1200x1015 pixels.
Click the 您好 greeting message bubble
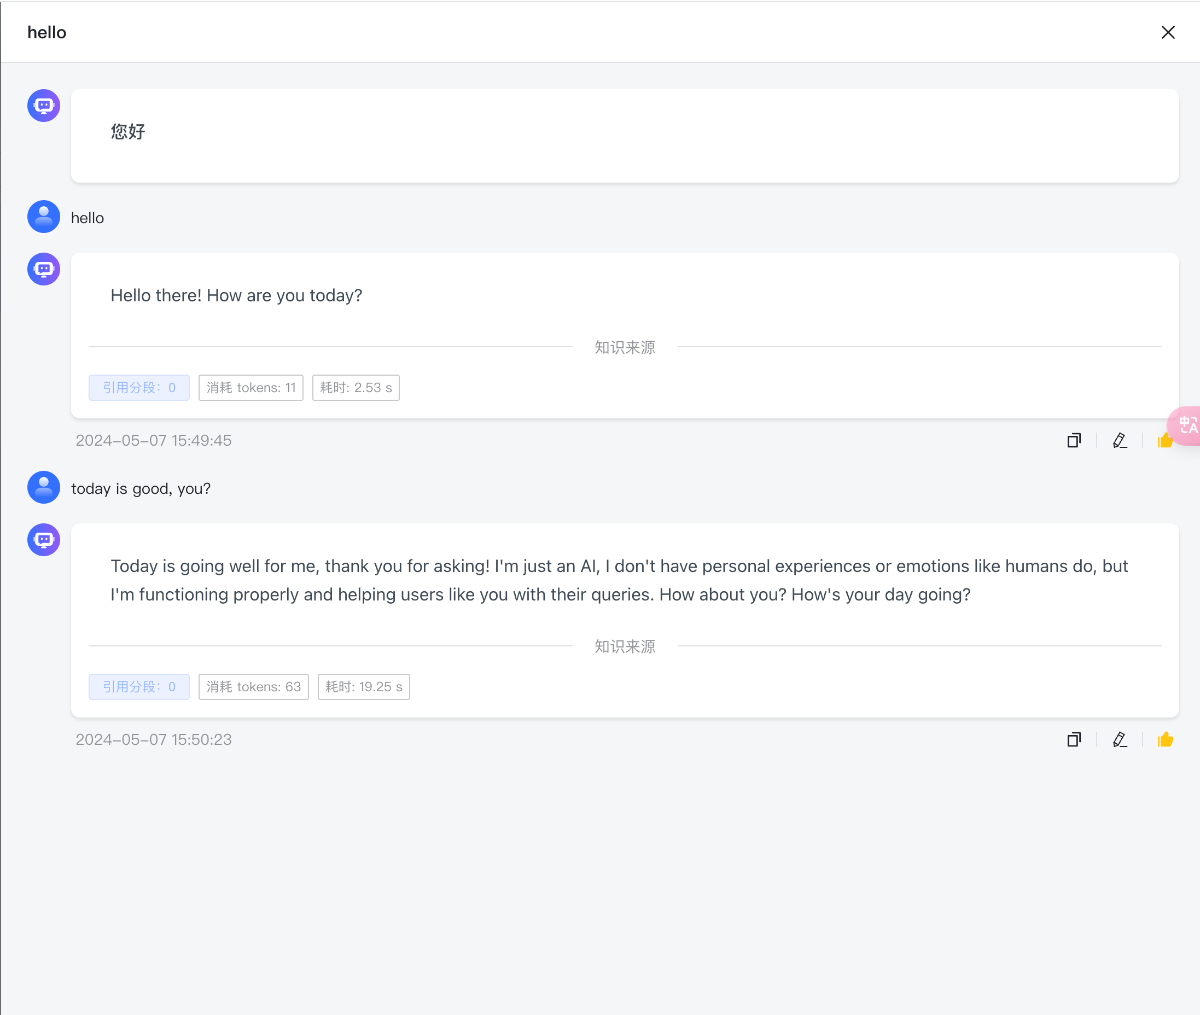[x=625, y=136]
